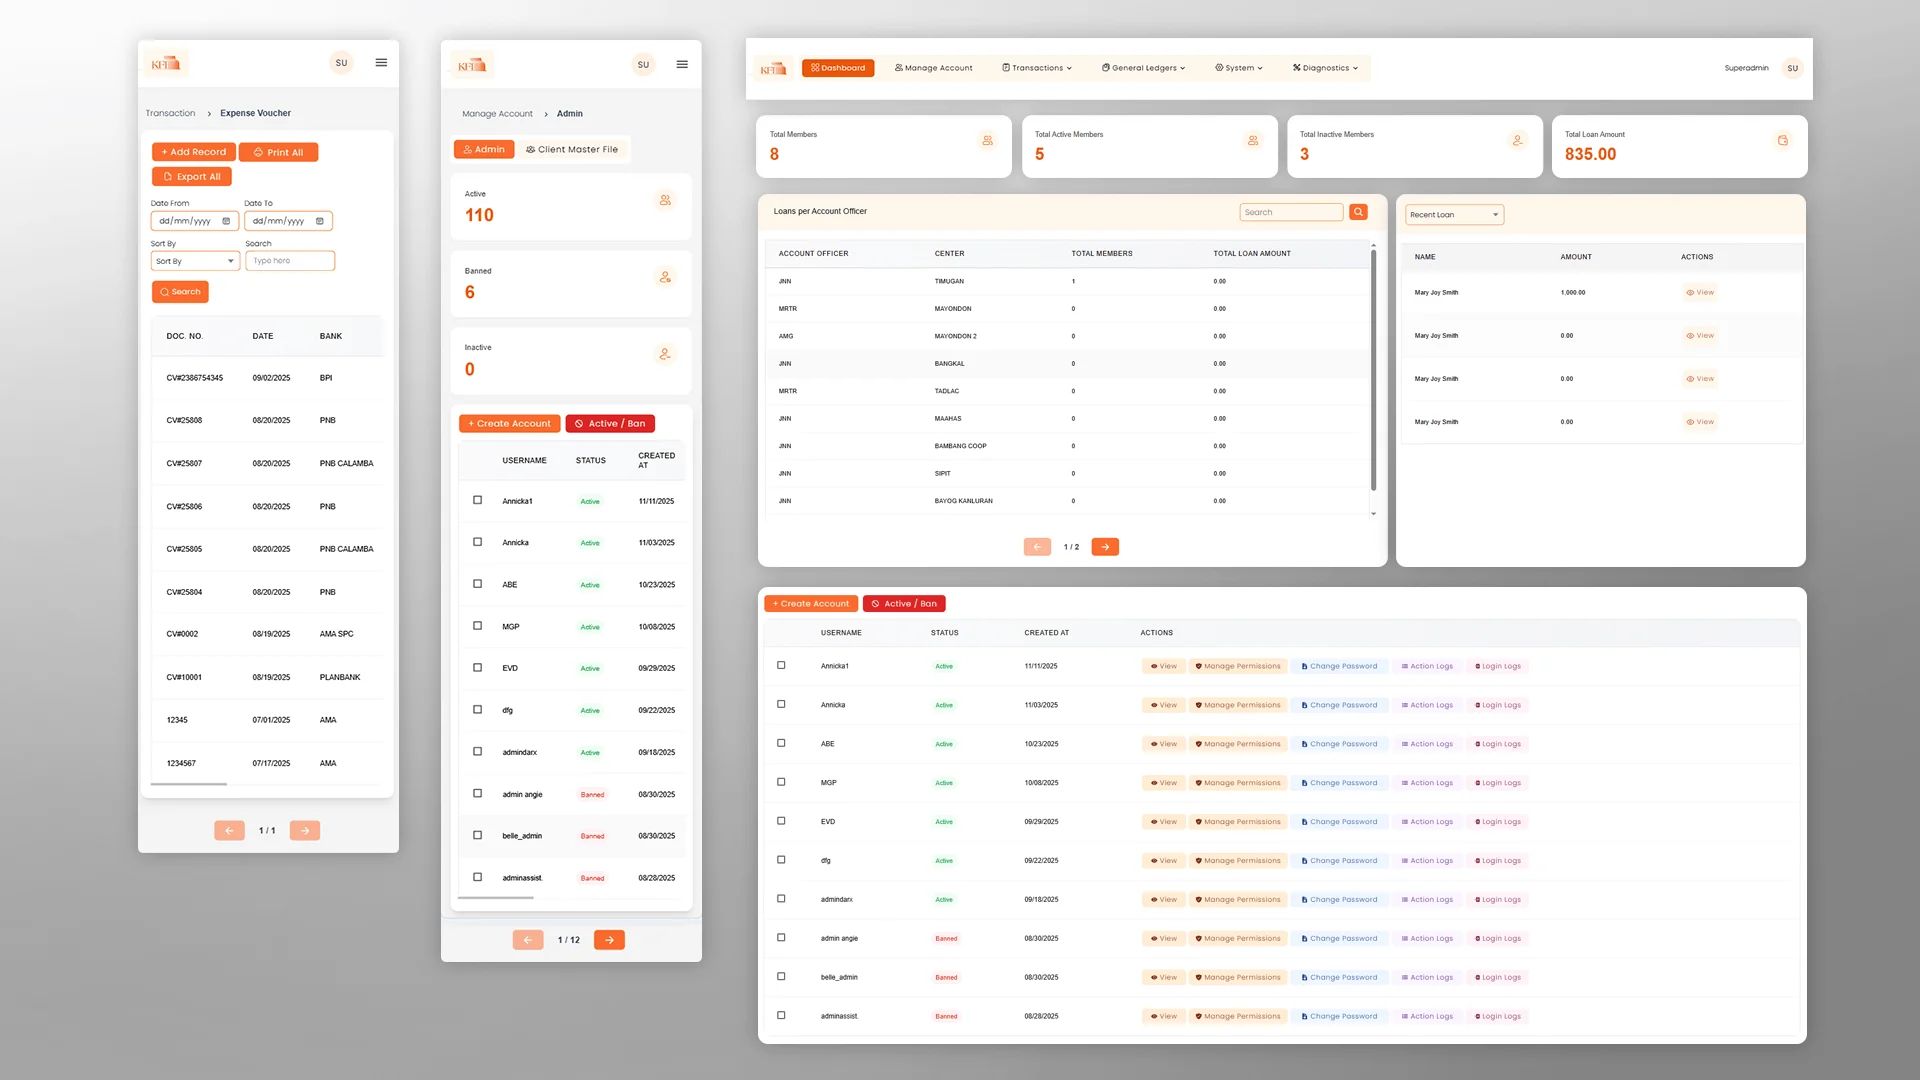Viewport: 1920px width, 1080px height.
Task: Switch to Client Master File tab
Action: (572, 149)
